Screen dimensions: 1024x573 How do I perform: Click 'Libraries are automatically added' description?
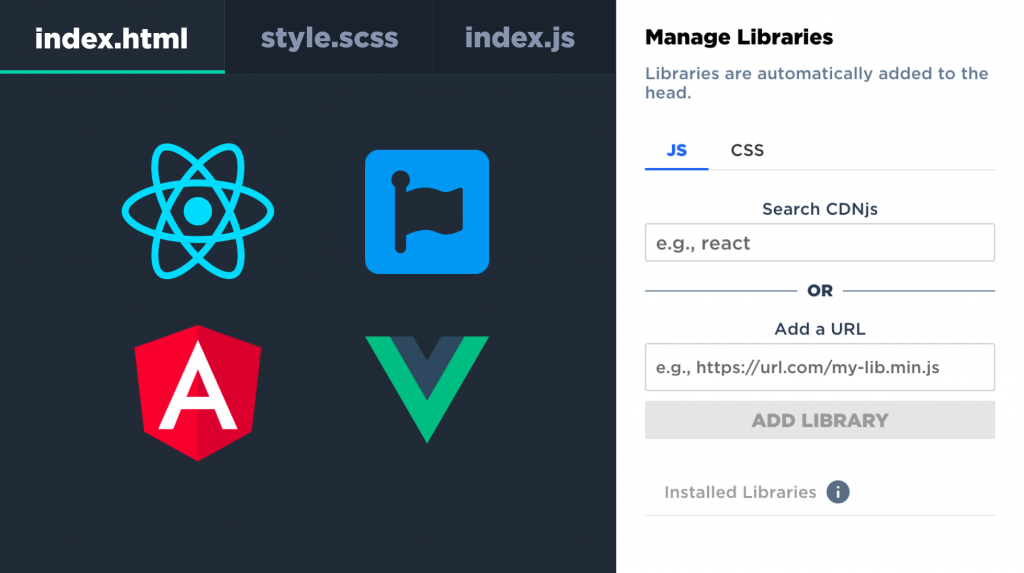click(816, 83)
